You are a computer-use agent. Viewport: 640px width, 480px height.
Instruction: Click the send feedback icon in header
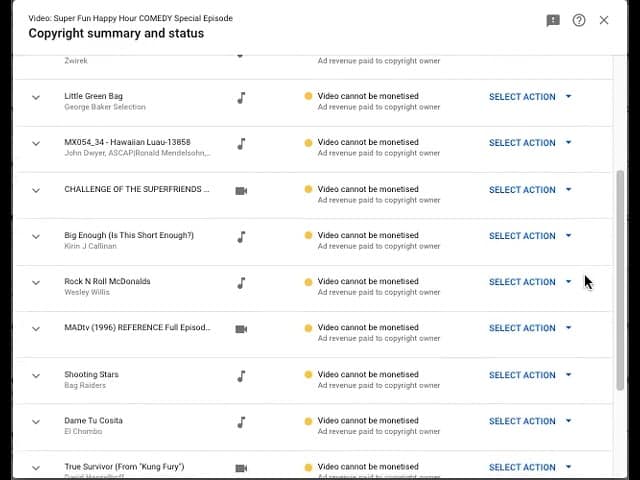coord(553,20)
